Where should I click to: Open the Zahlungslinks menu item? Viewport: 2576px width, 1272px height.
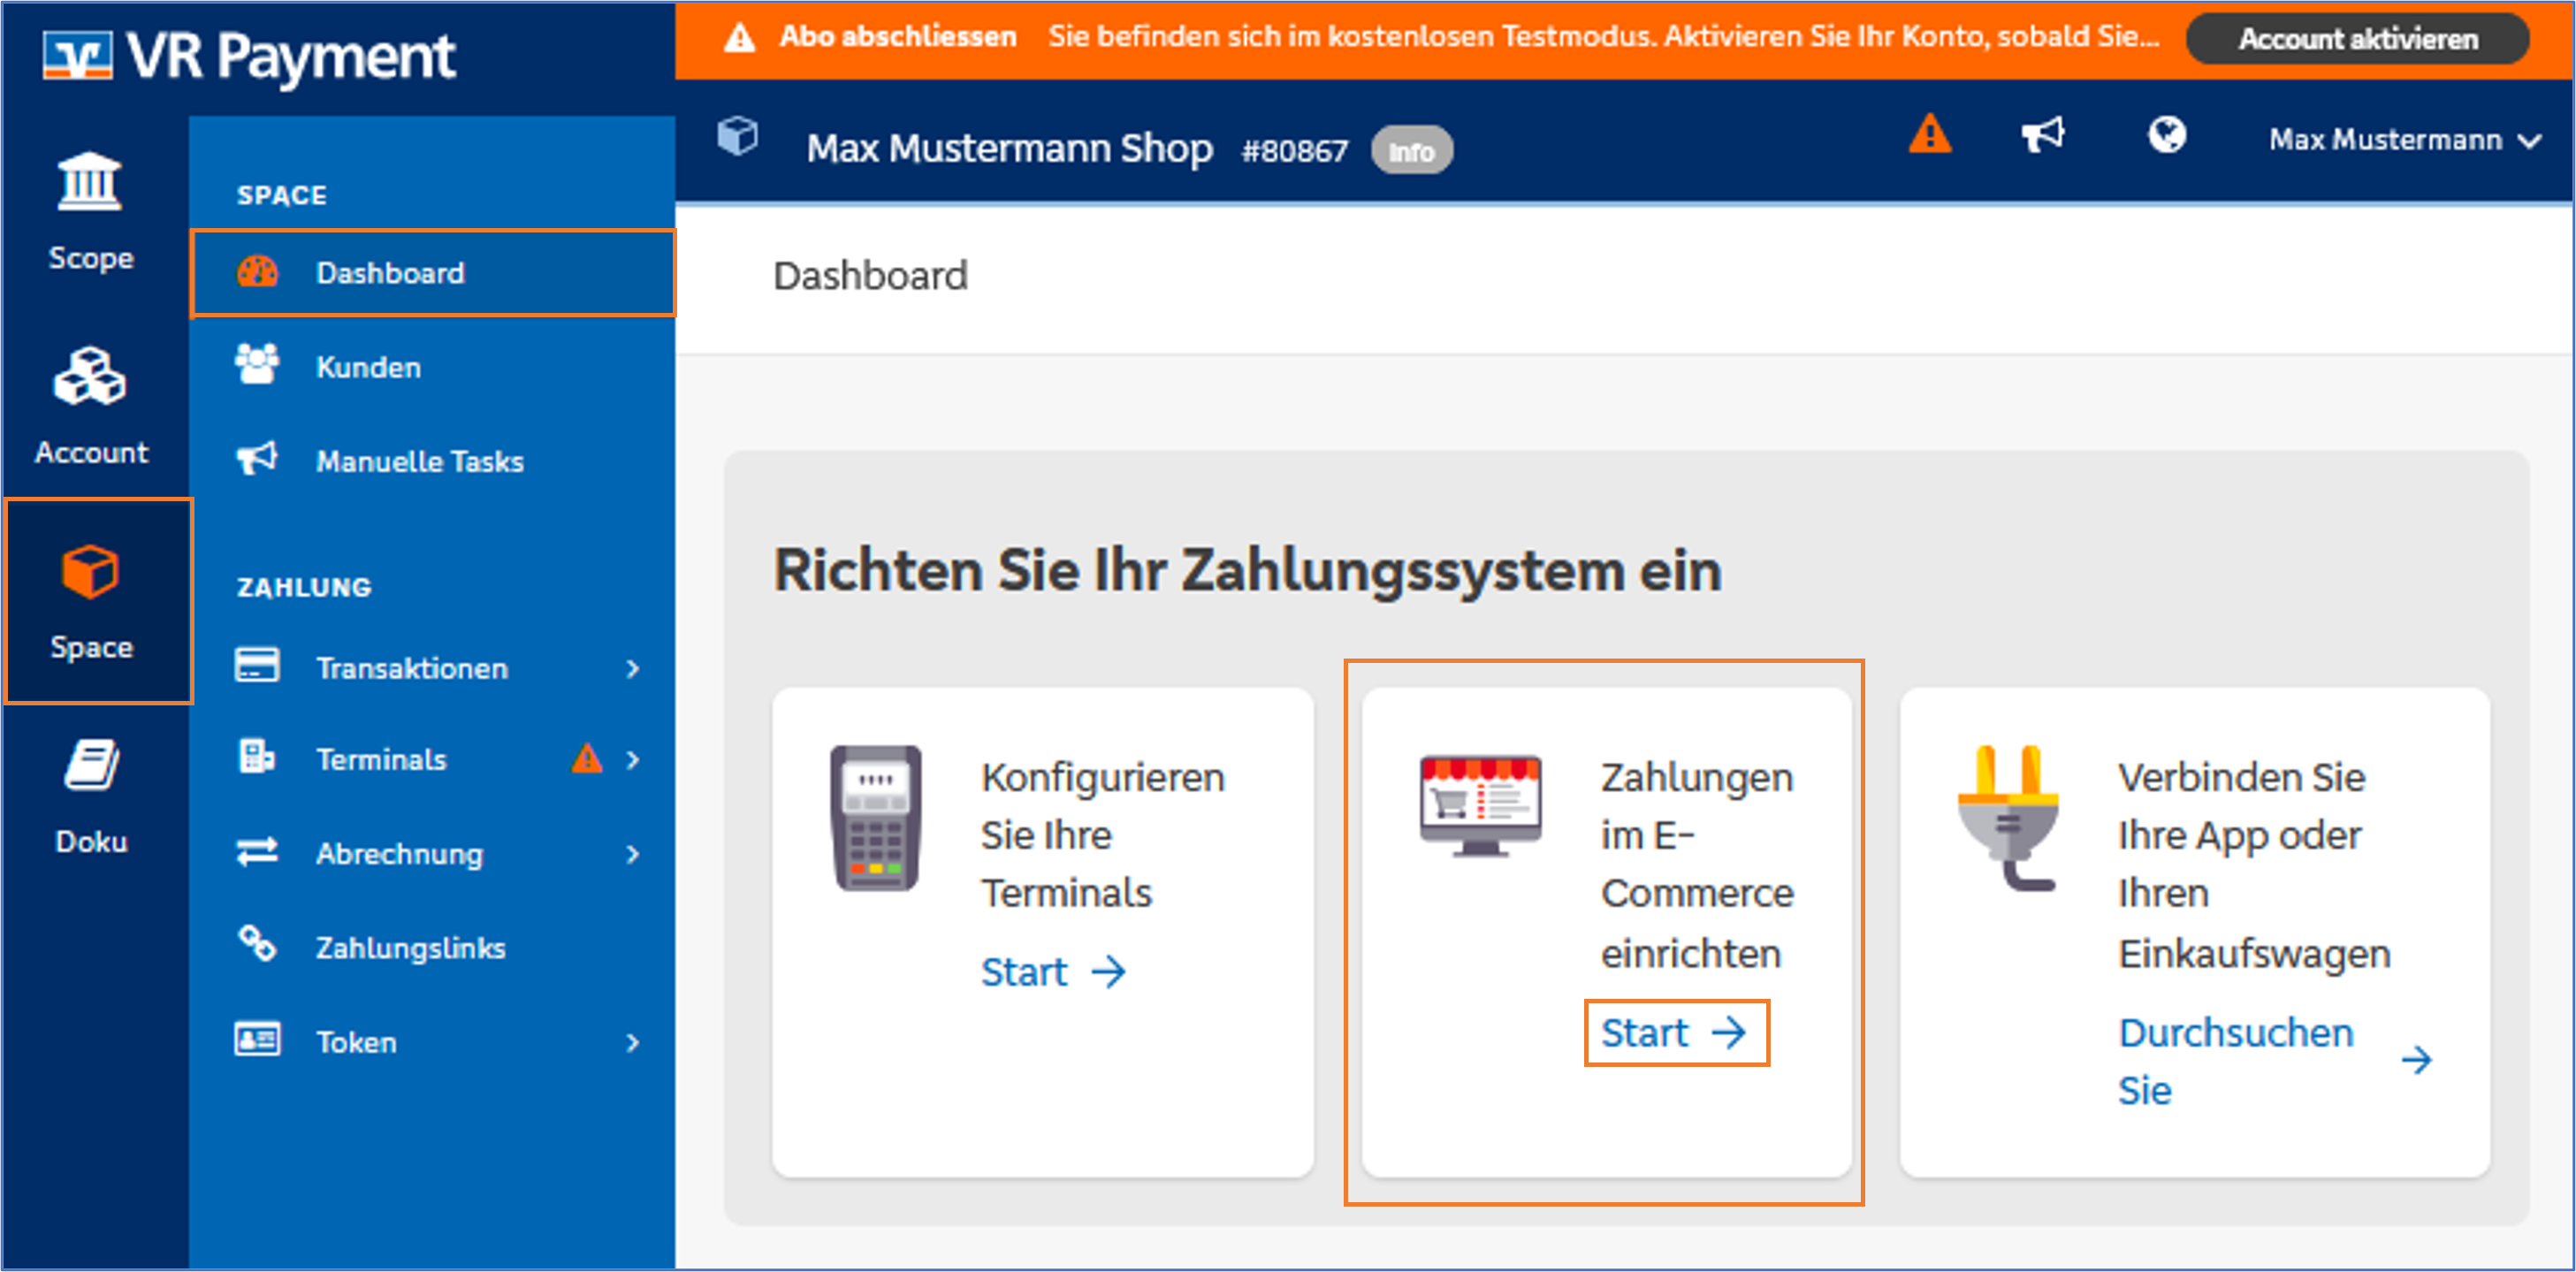(x=432, y=947)
